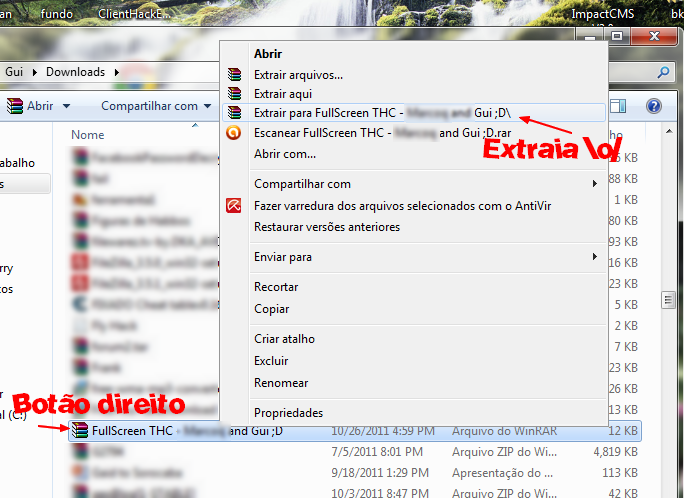
Task: Select Recortar in the context menu
Action: tap(276, 287)
